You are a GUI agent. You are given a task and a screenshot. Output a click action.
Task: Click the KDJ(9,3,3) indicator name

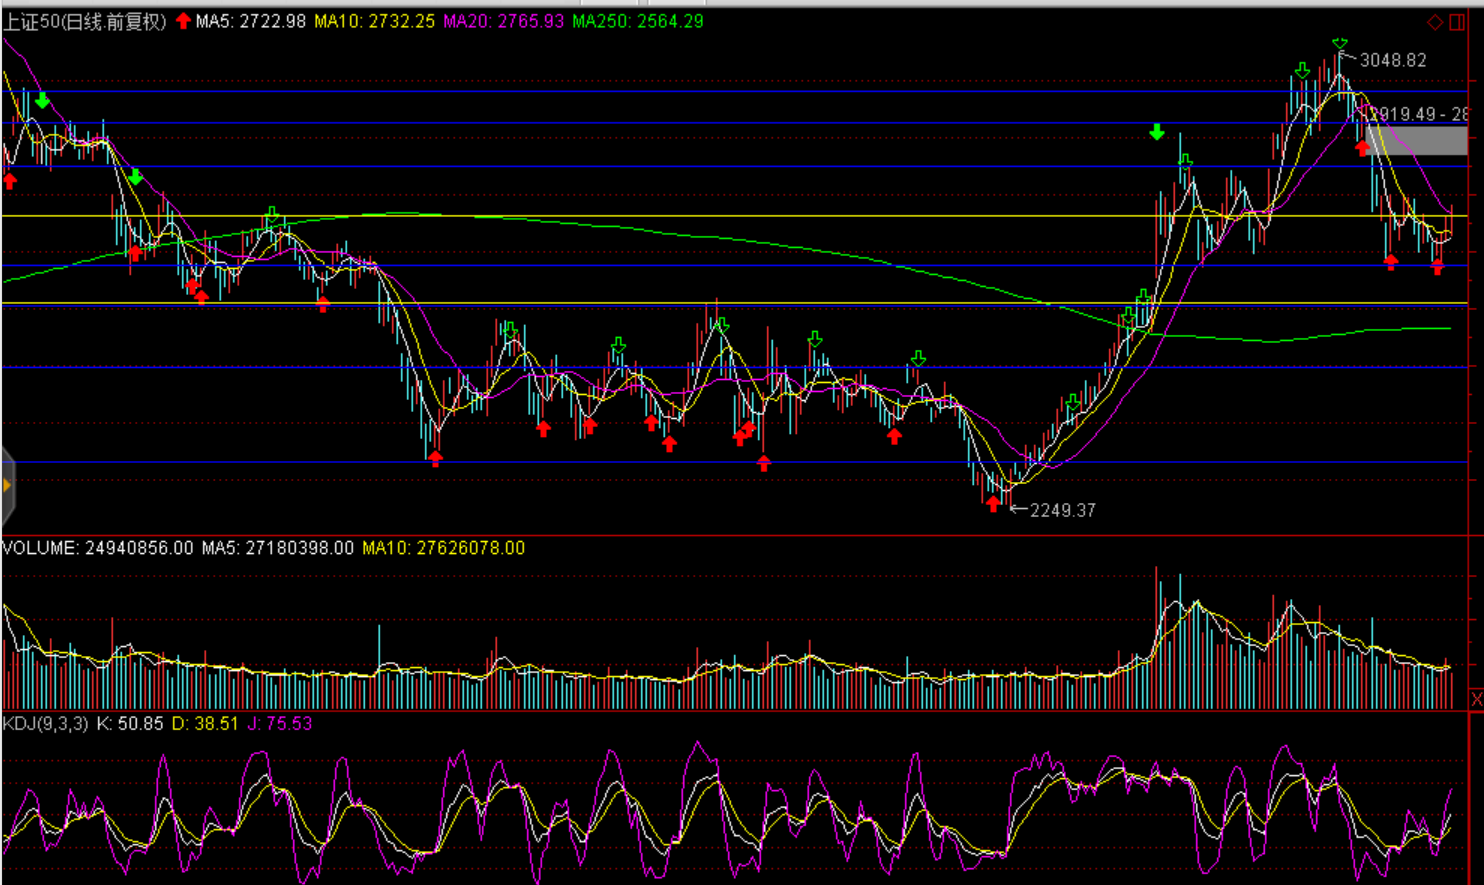[x=45, y=723]
